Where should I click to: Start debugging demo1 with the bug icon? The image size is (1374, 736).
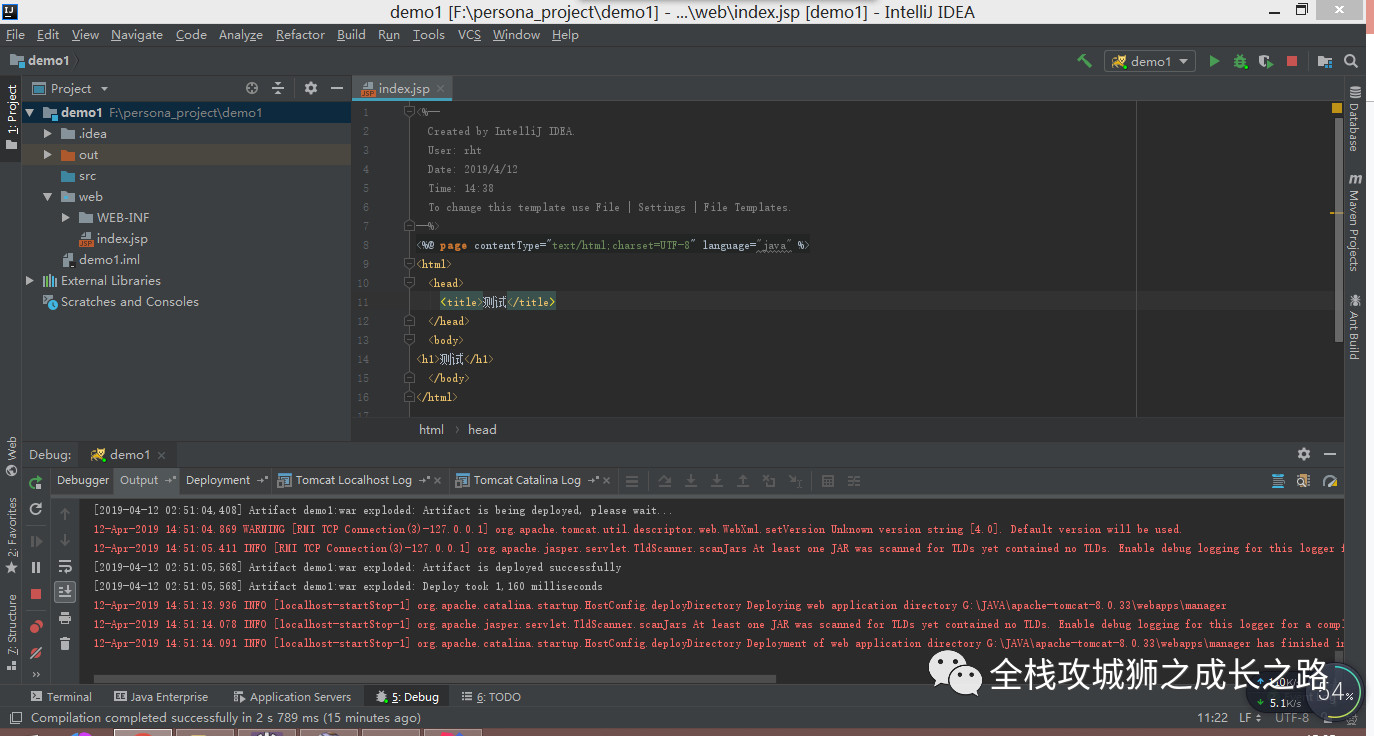click(x=1240, y=61)
